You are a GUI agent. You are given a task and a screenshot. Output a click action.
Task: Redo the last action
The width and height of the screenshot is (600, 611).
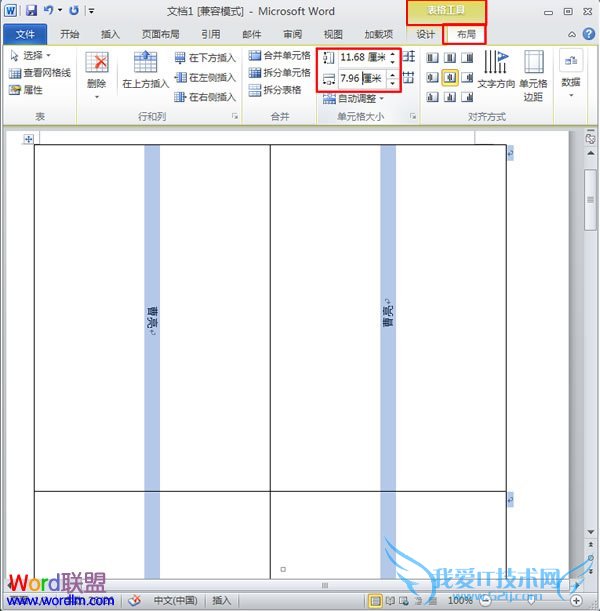[x=74, y=11]
